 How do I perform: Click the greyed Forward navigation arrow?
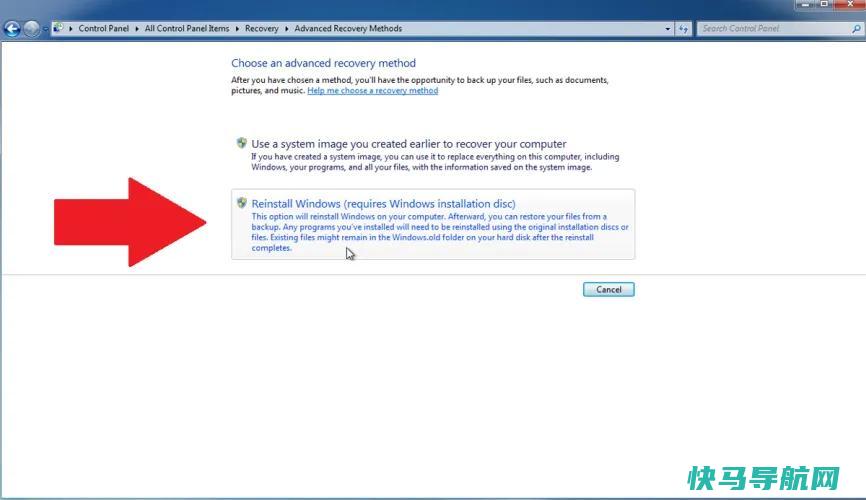[x=31, y=29]
